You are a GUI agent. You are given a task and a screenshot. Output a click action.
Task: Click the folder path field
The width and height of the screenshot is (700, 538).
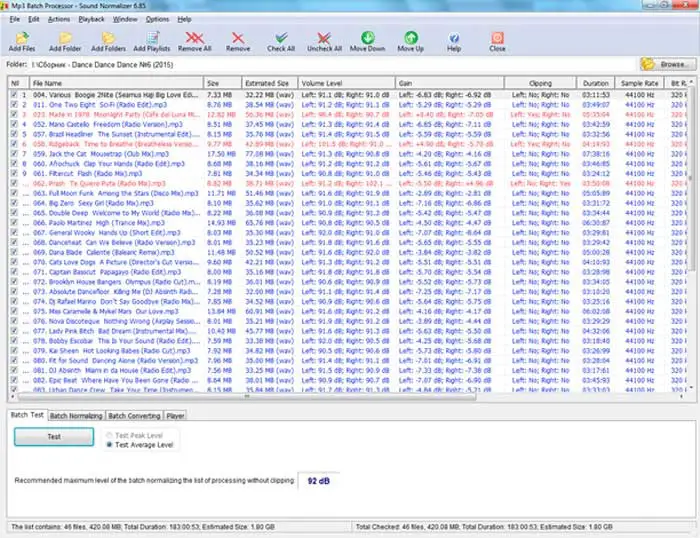[x=334, y=65]
